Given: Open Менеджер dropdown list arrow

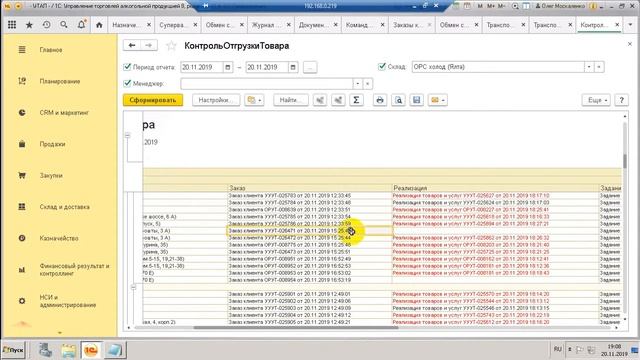Looking at the screenshot, I should 357,84.
